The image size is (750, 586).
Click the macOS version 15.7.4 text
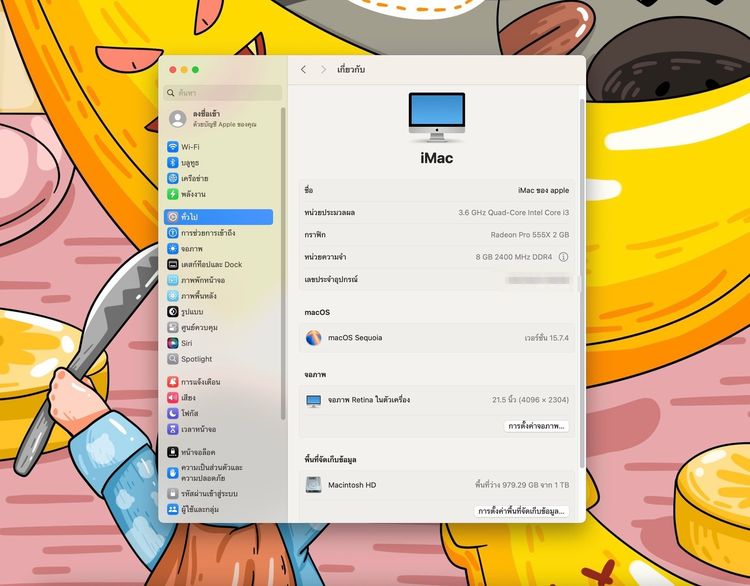(x=547, y=338)
